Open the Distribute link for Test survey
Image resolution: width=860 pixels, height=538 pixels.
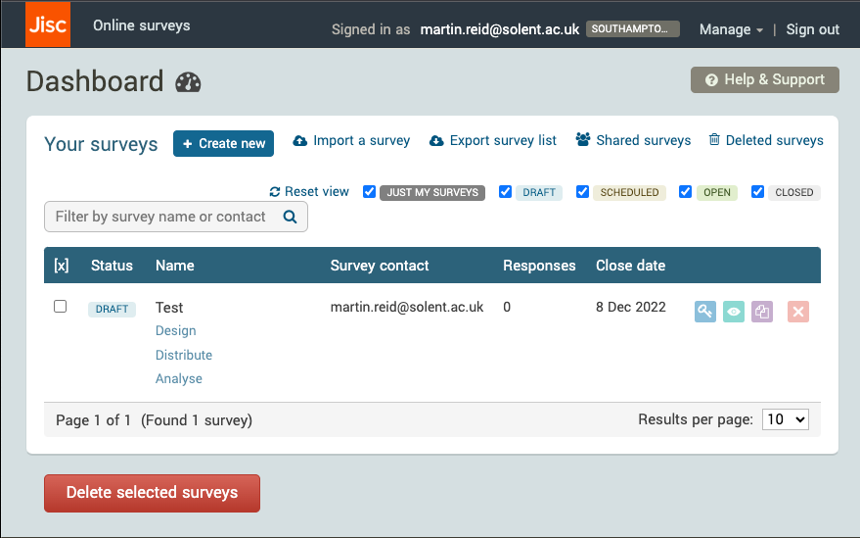click(x=184, y=355)
